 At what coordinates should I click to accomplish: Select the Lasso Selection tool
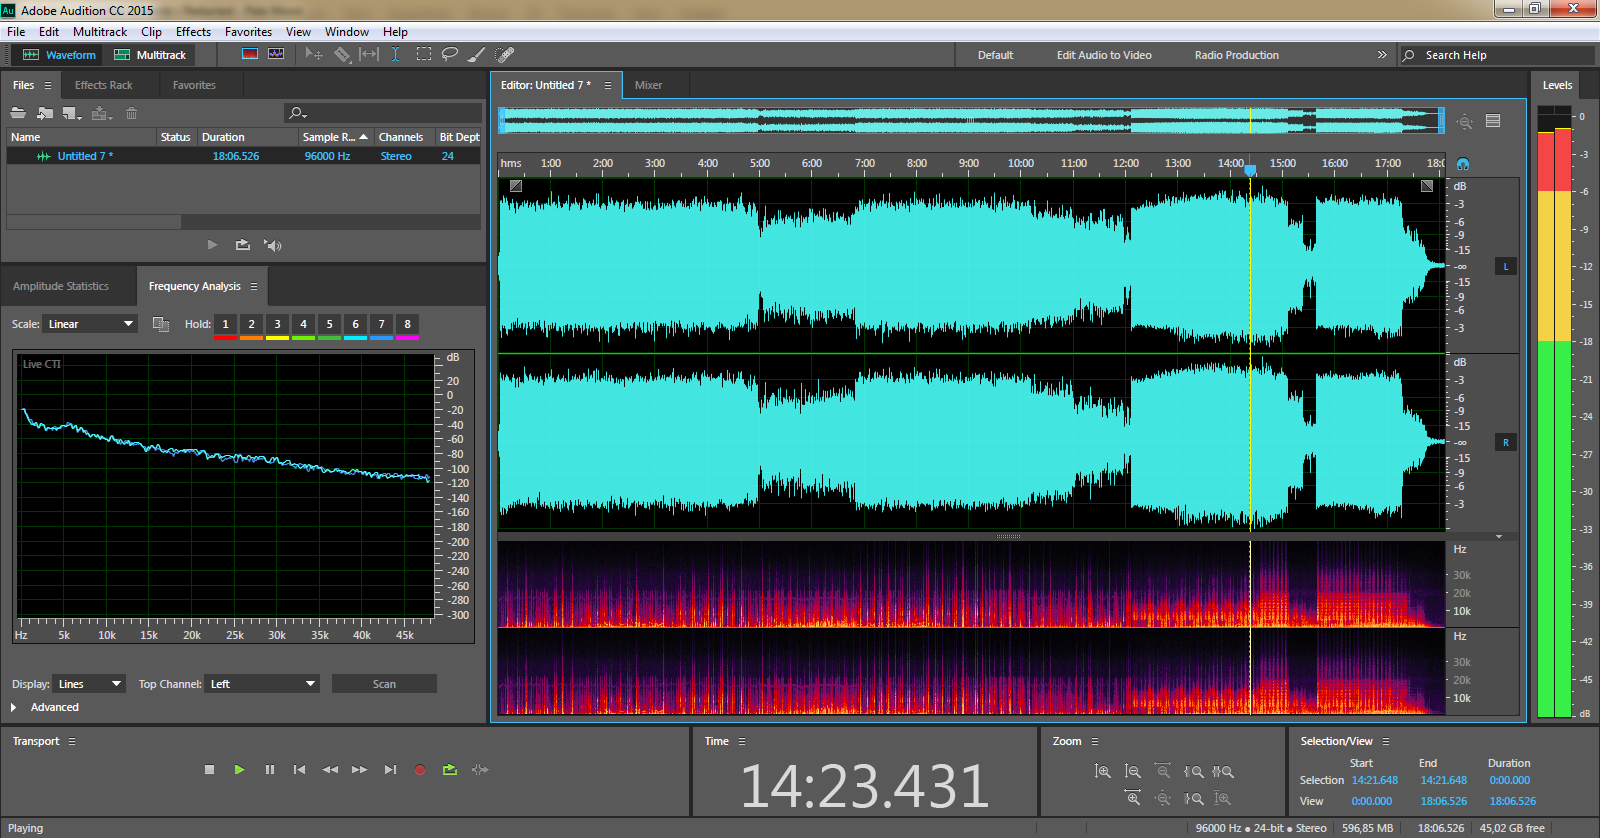(x=450, y=54)
